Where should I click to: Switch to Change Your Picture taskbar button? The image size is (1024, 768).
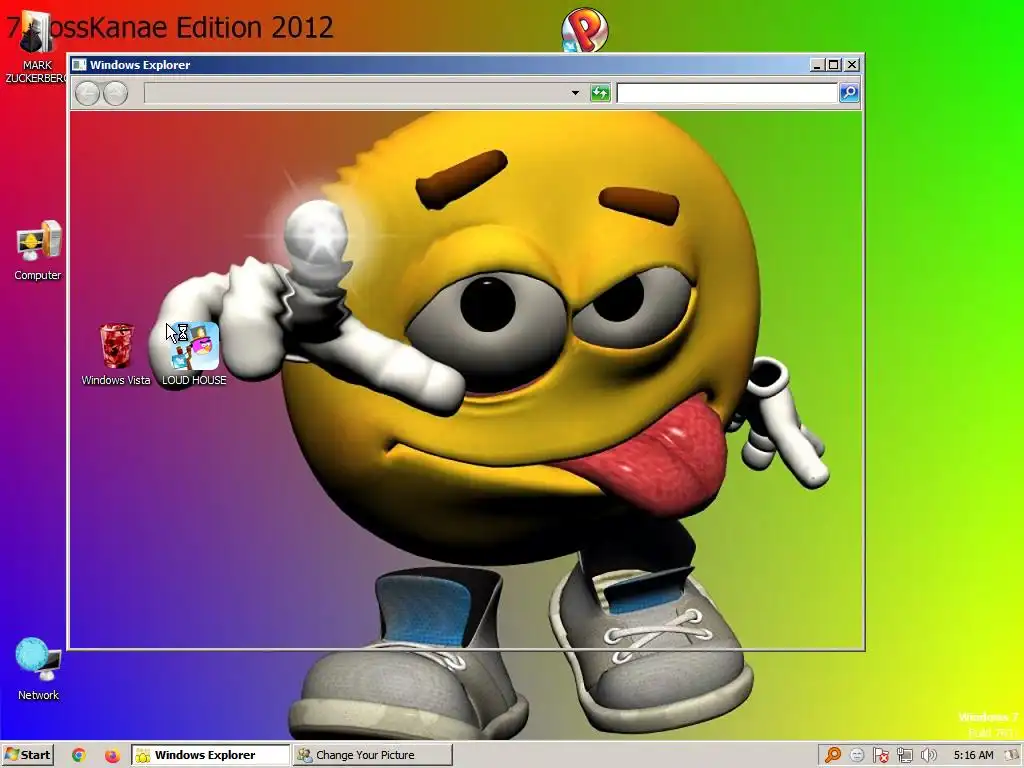[x=372, y=755]
